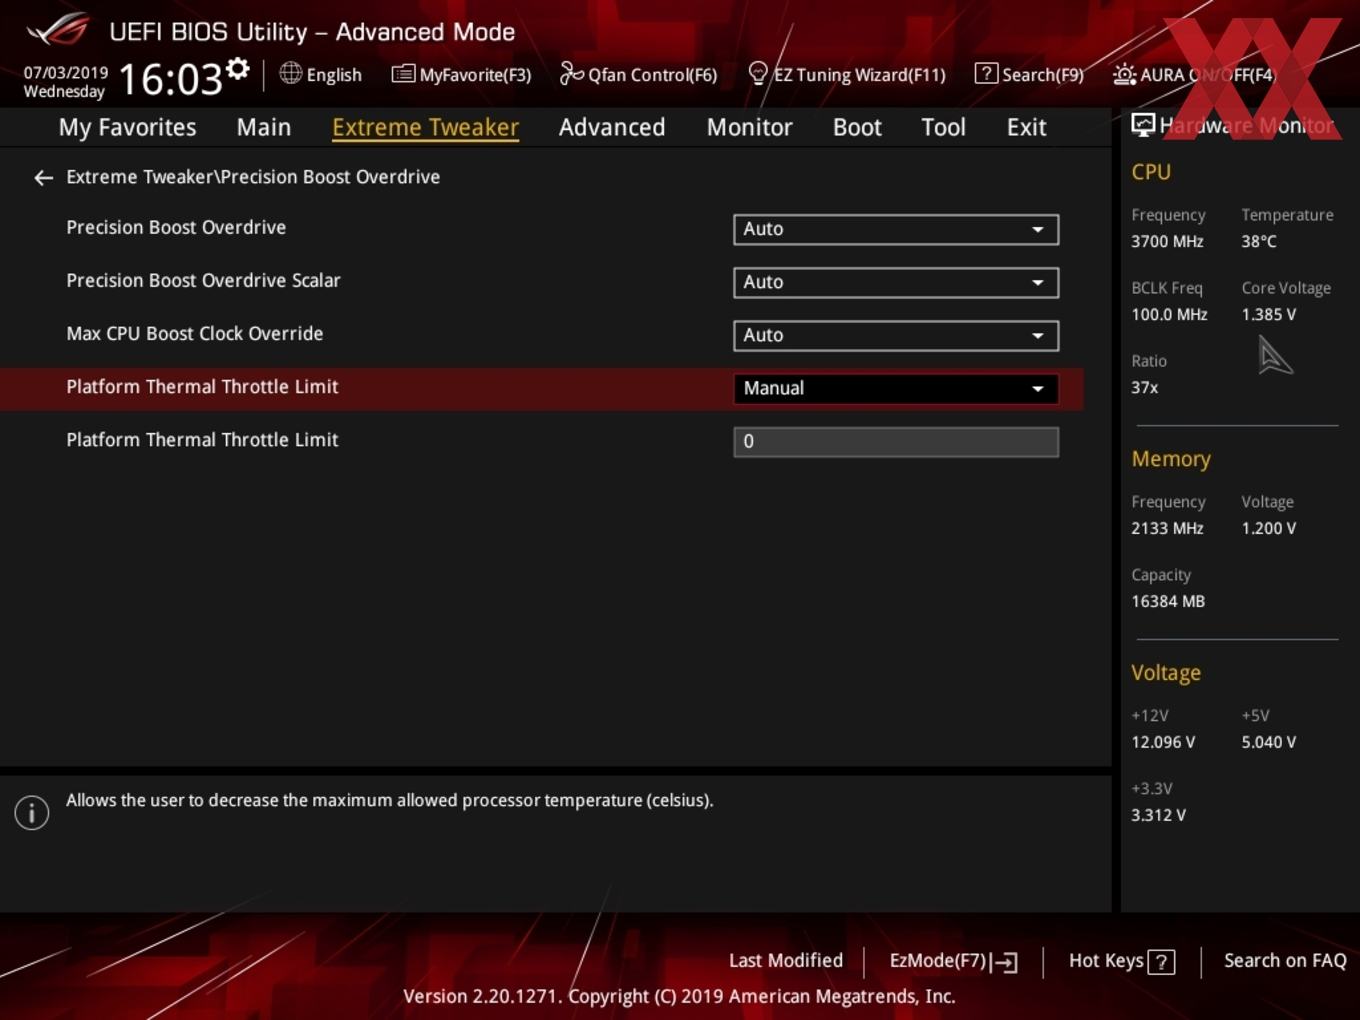Click the language label English
Image resolution: width=1360 pixels, height=1020 pixels.
[x=334, y=75]
